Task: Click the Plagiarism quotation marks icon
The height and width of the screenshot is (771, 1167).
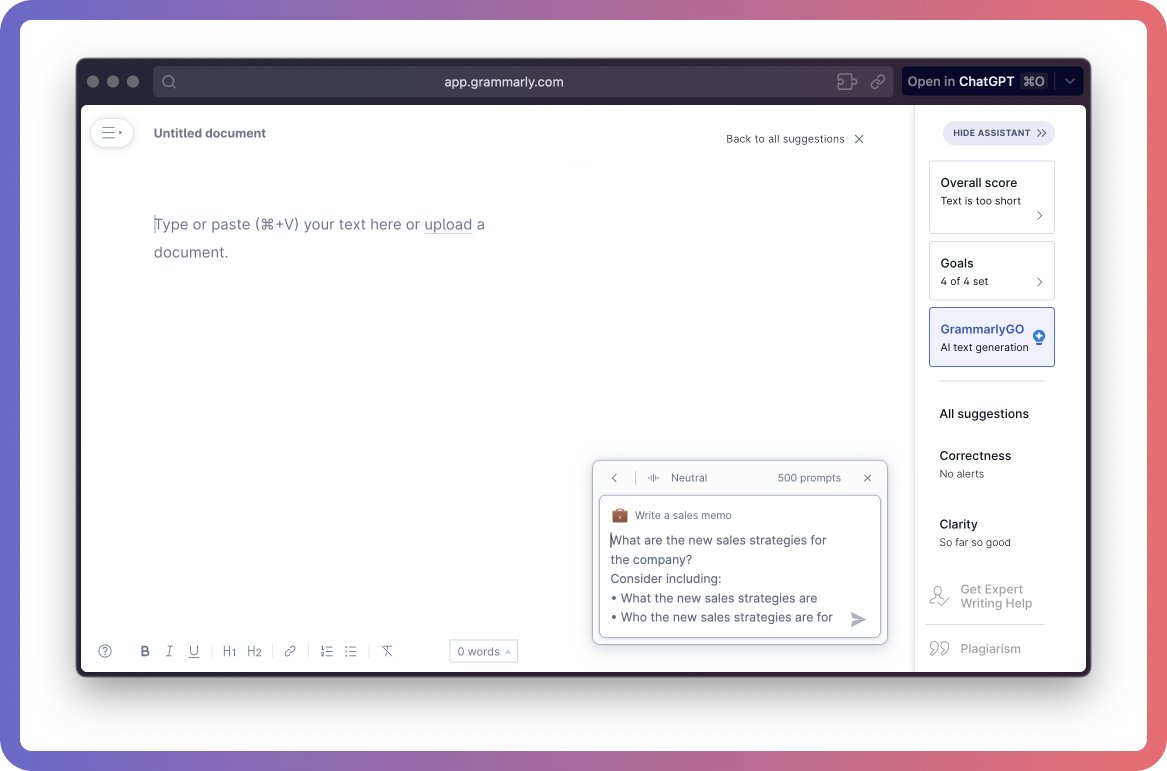Action: point(939,649)
